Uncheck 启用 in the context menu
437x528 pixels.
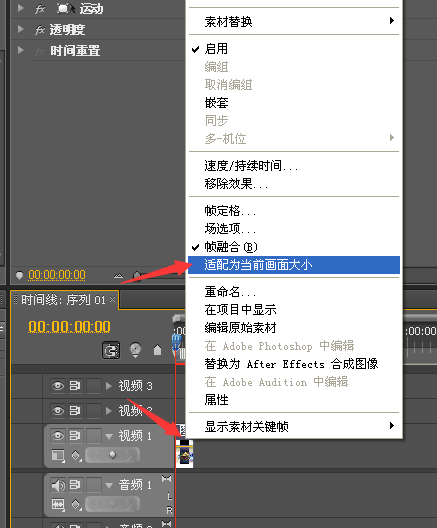(294, 49)
